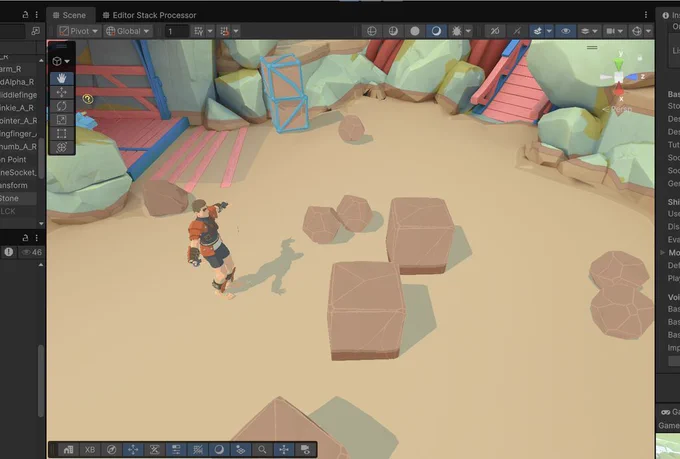This screenshot has height=459, width=680.
Task: Toggle Hierarchy panel lock icon
Action: click(x=25, y=15)
